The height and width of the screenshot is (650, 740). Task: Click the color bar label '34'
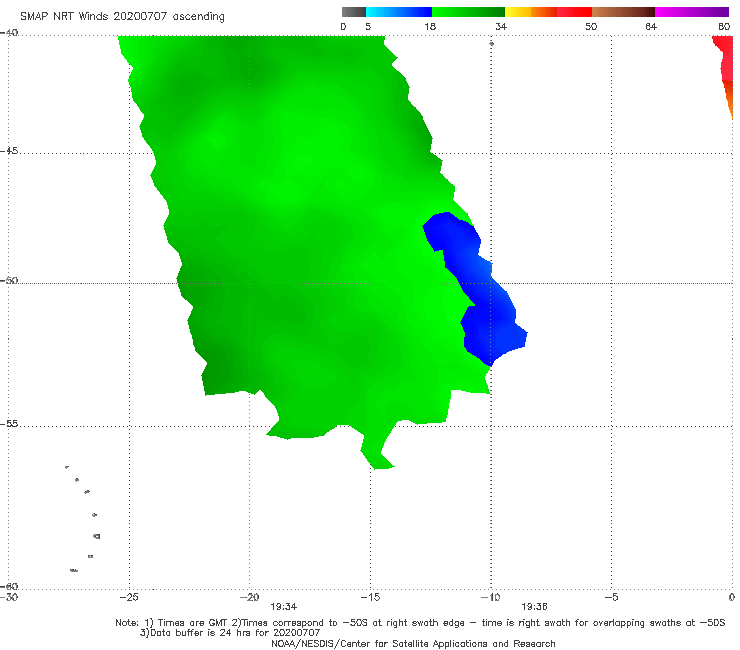[501, 27]
